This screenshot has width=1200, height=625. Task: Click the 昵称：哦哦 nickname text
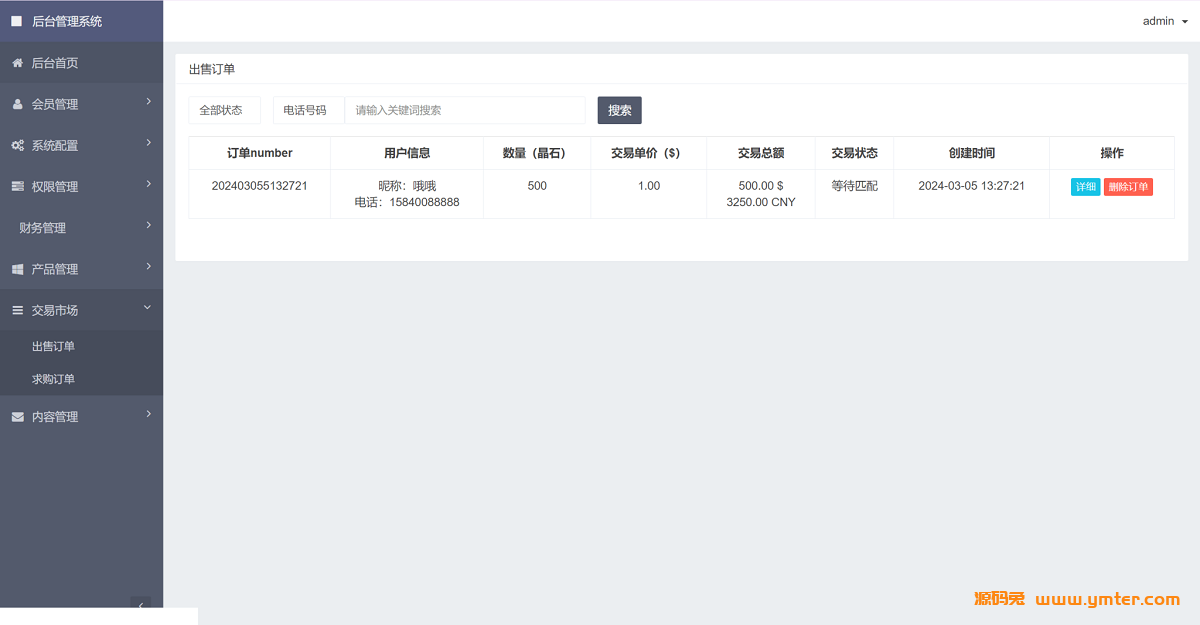click(x=407, y=186)
